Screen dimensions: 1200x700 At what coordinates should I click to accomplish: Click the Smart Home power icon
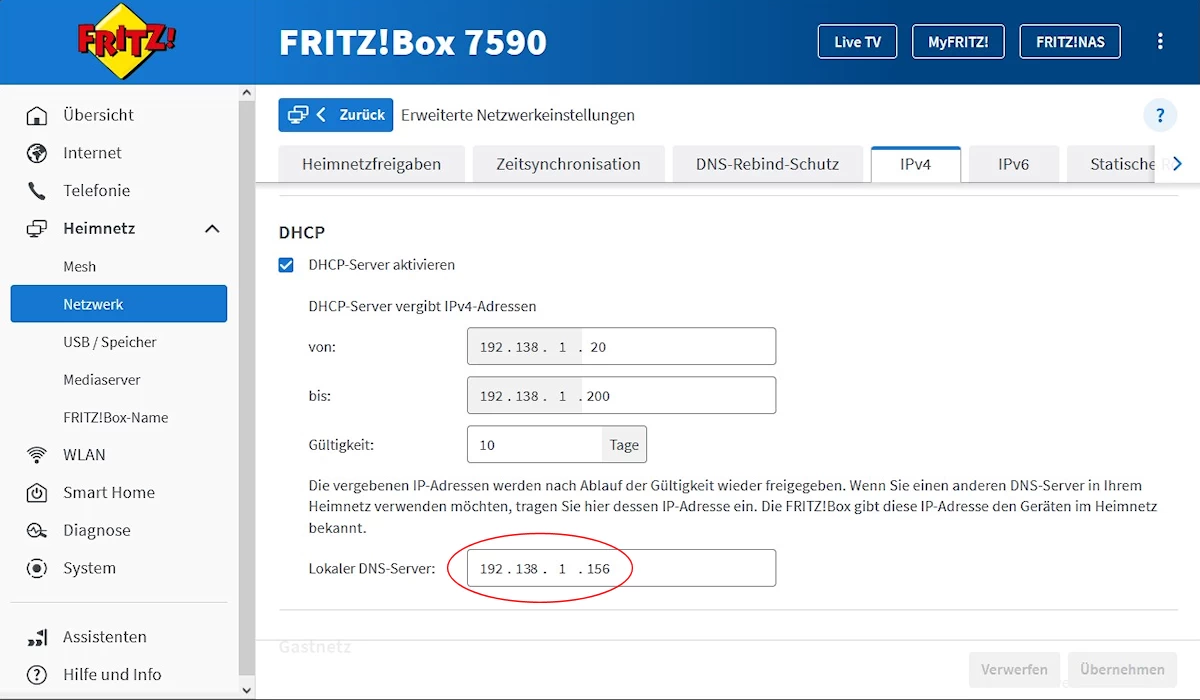point(37,493)
